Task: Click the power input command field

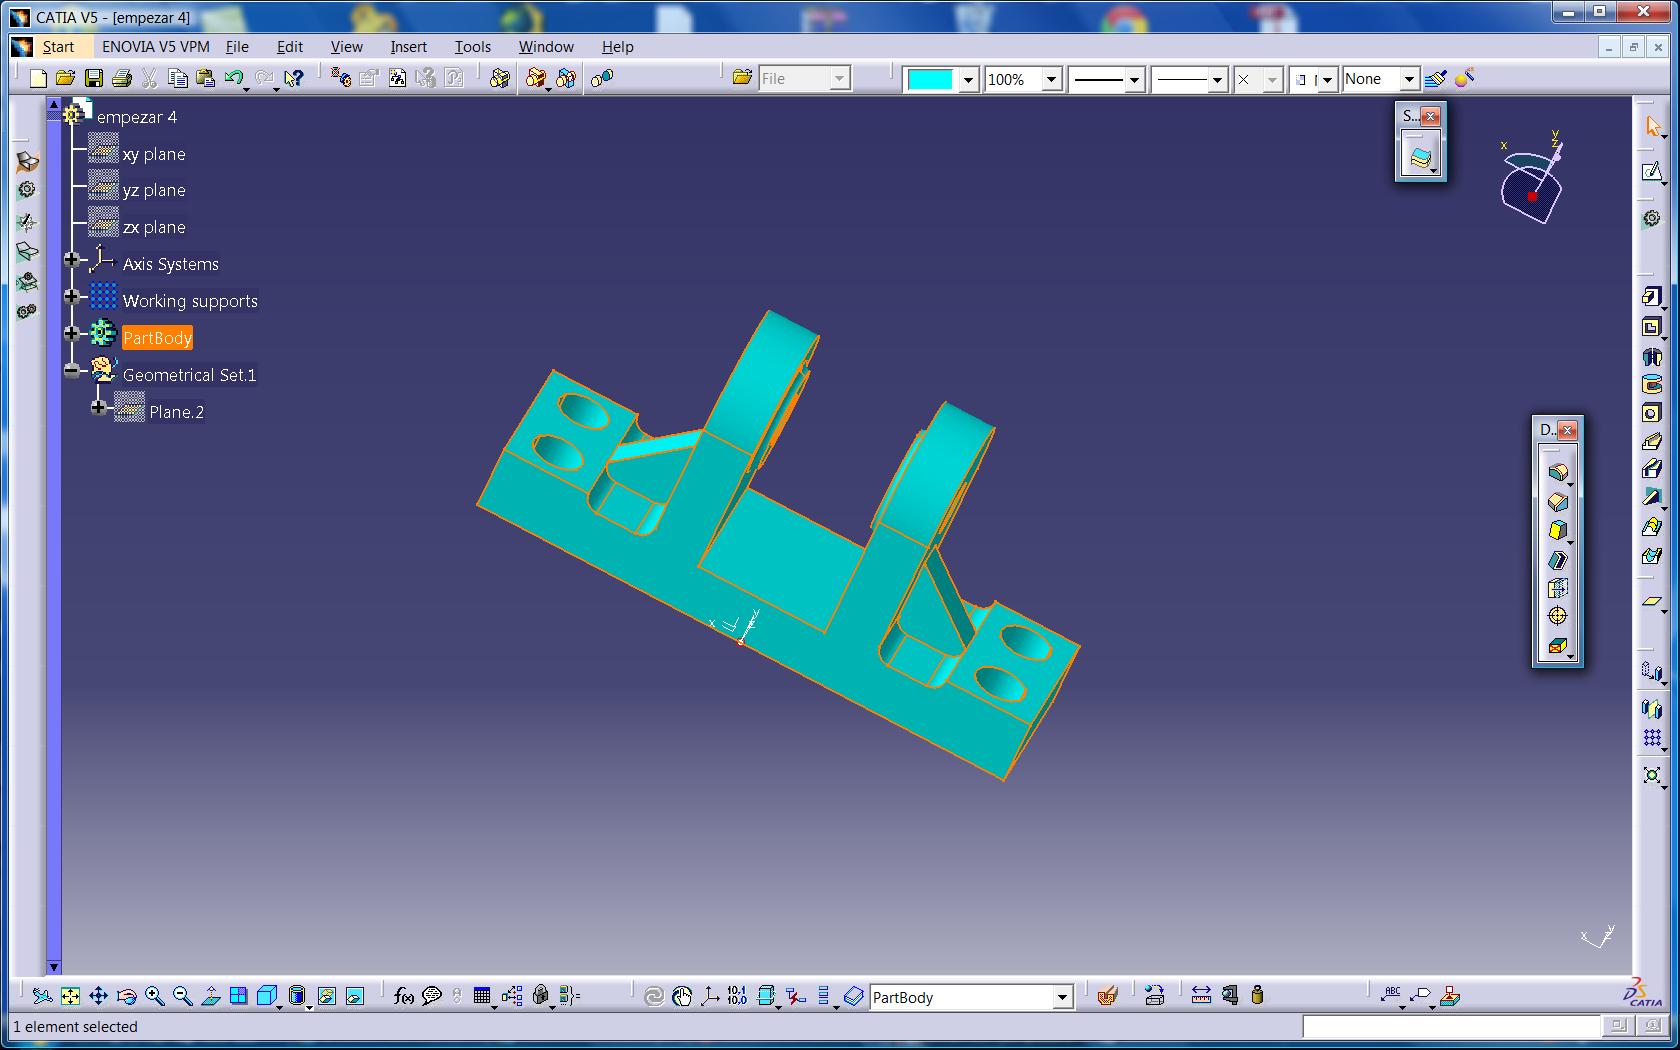Action: (1451, 1026)
